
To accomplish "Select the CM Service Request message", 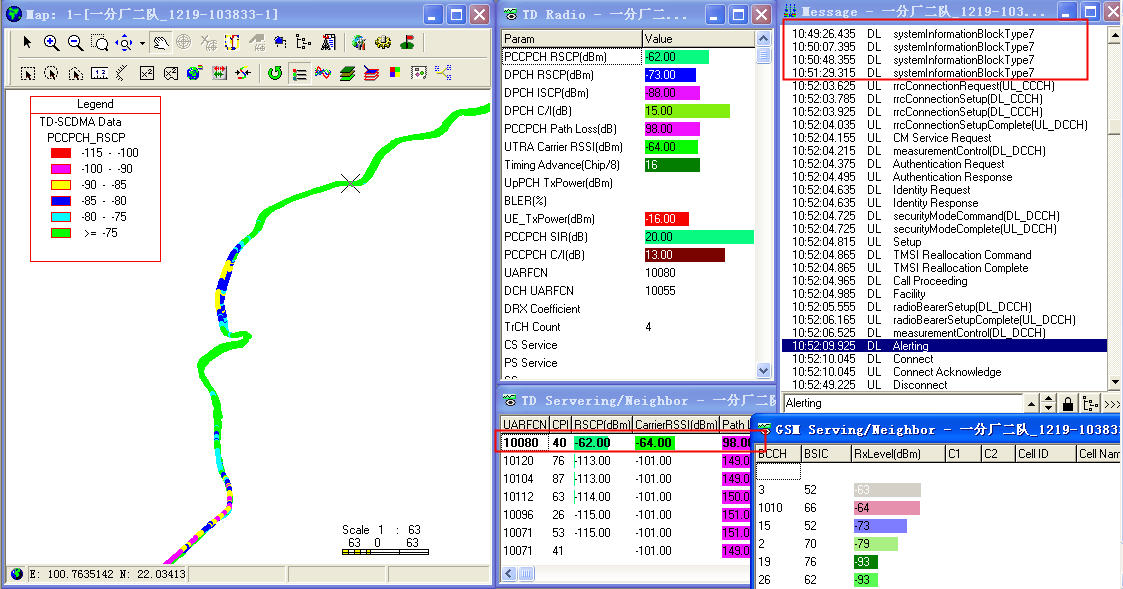I will [945, 138].
